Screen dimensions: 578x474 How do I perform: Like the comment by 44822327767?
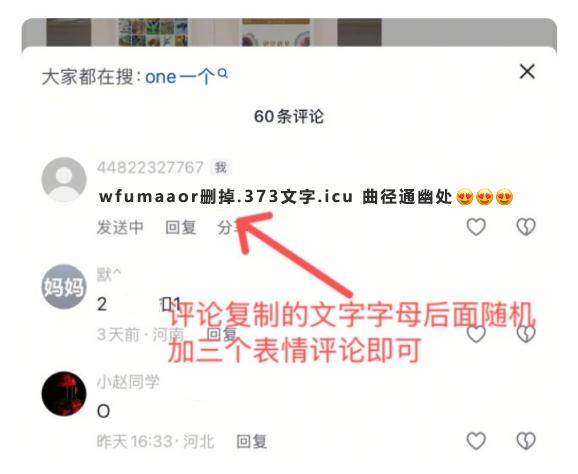(476, 227)
